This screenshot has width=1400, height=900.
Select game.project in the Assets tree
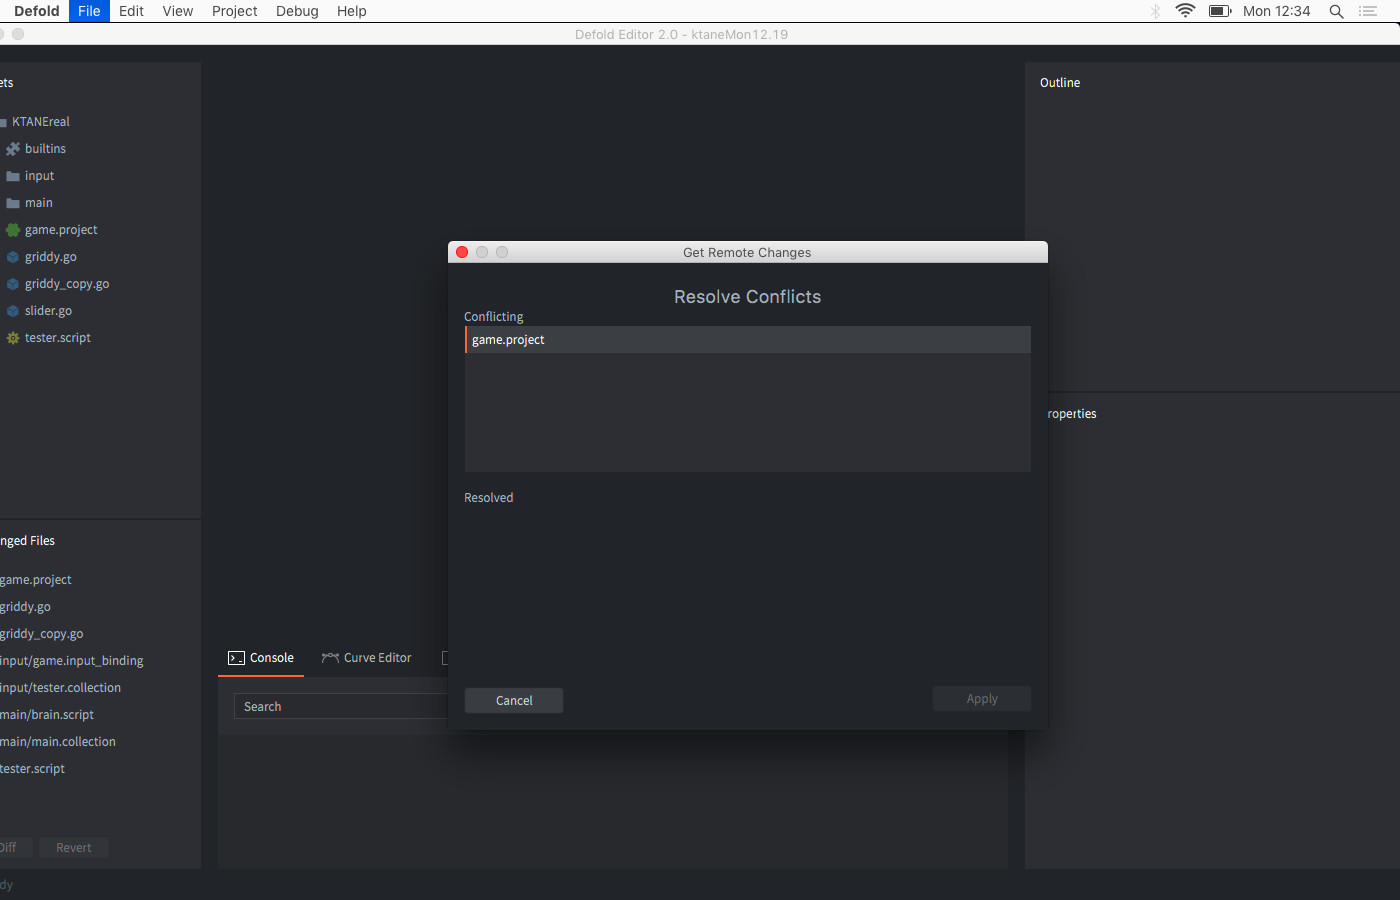(x=61, y=230)
